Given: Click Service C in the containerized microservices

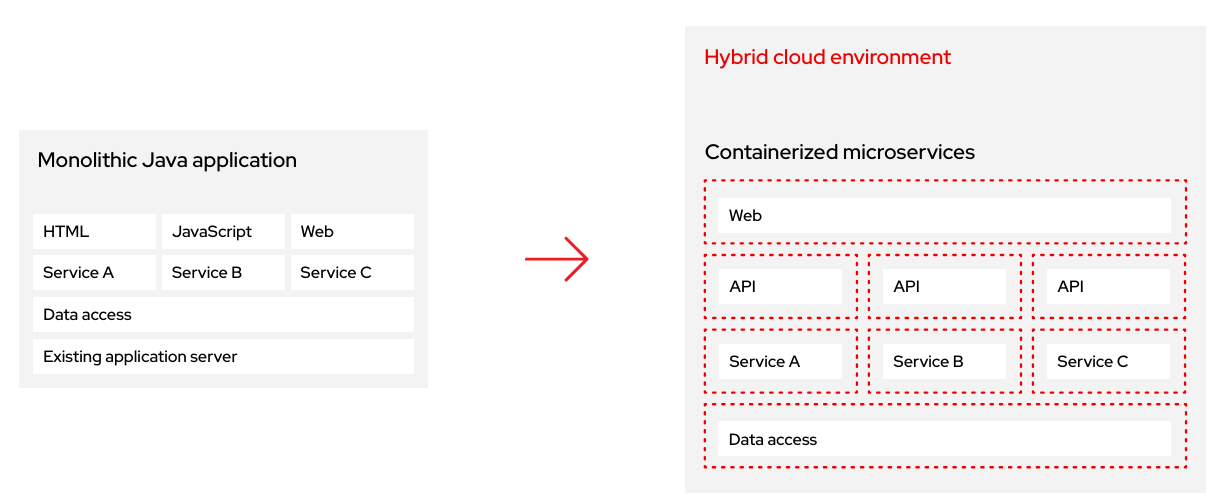Looking at the screenshot, I should pyautogui.click(x=1108, y=361).
